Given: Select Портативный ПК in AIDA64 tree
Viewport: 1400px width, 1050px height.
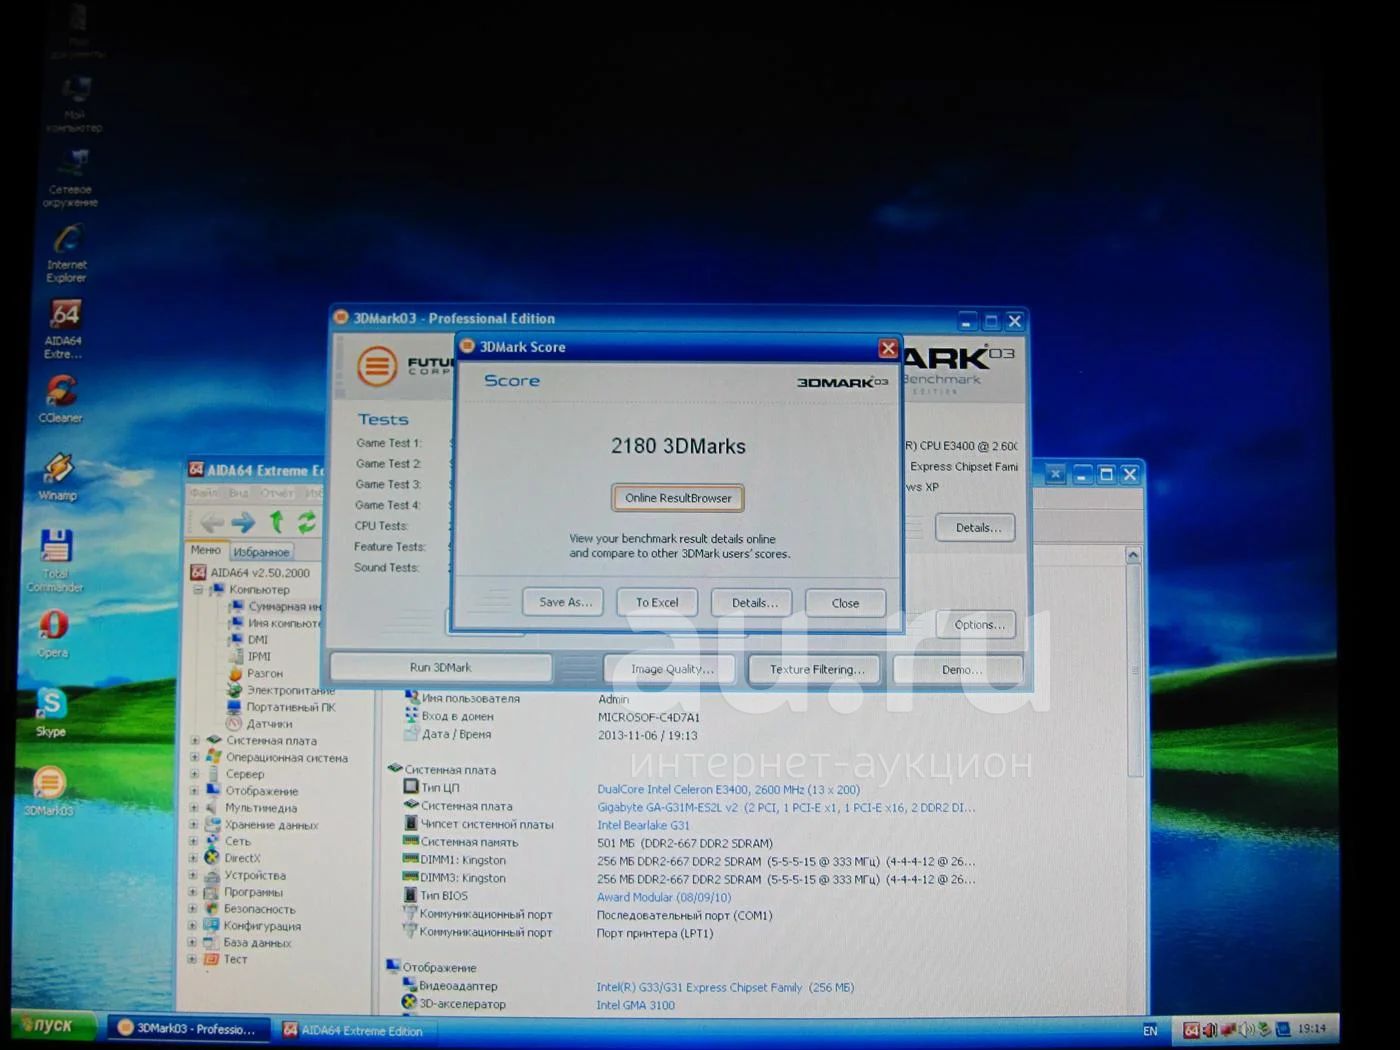Looking at the screenshot, I should pos(281,707).
